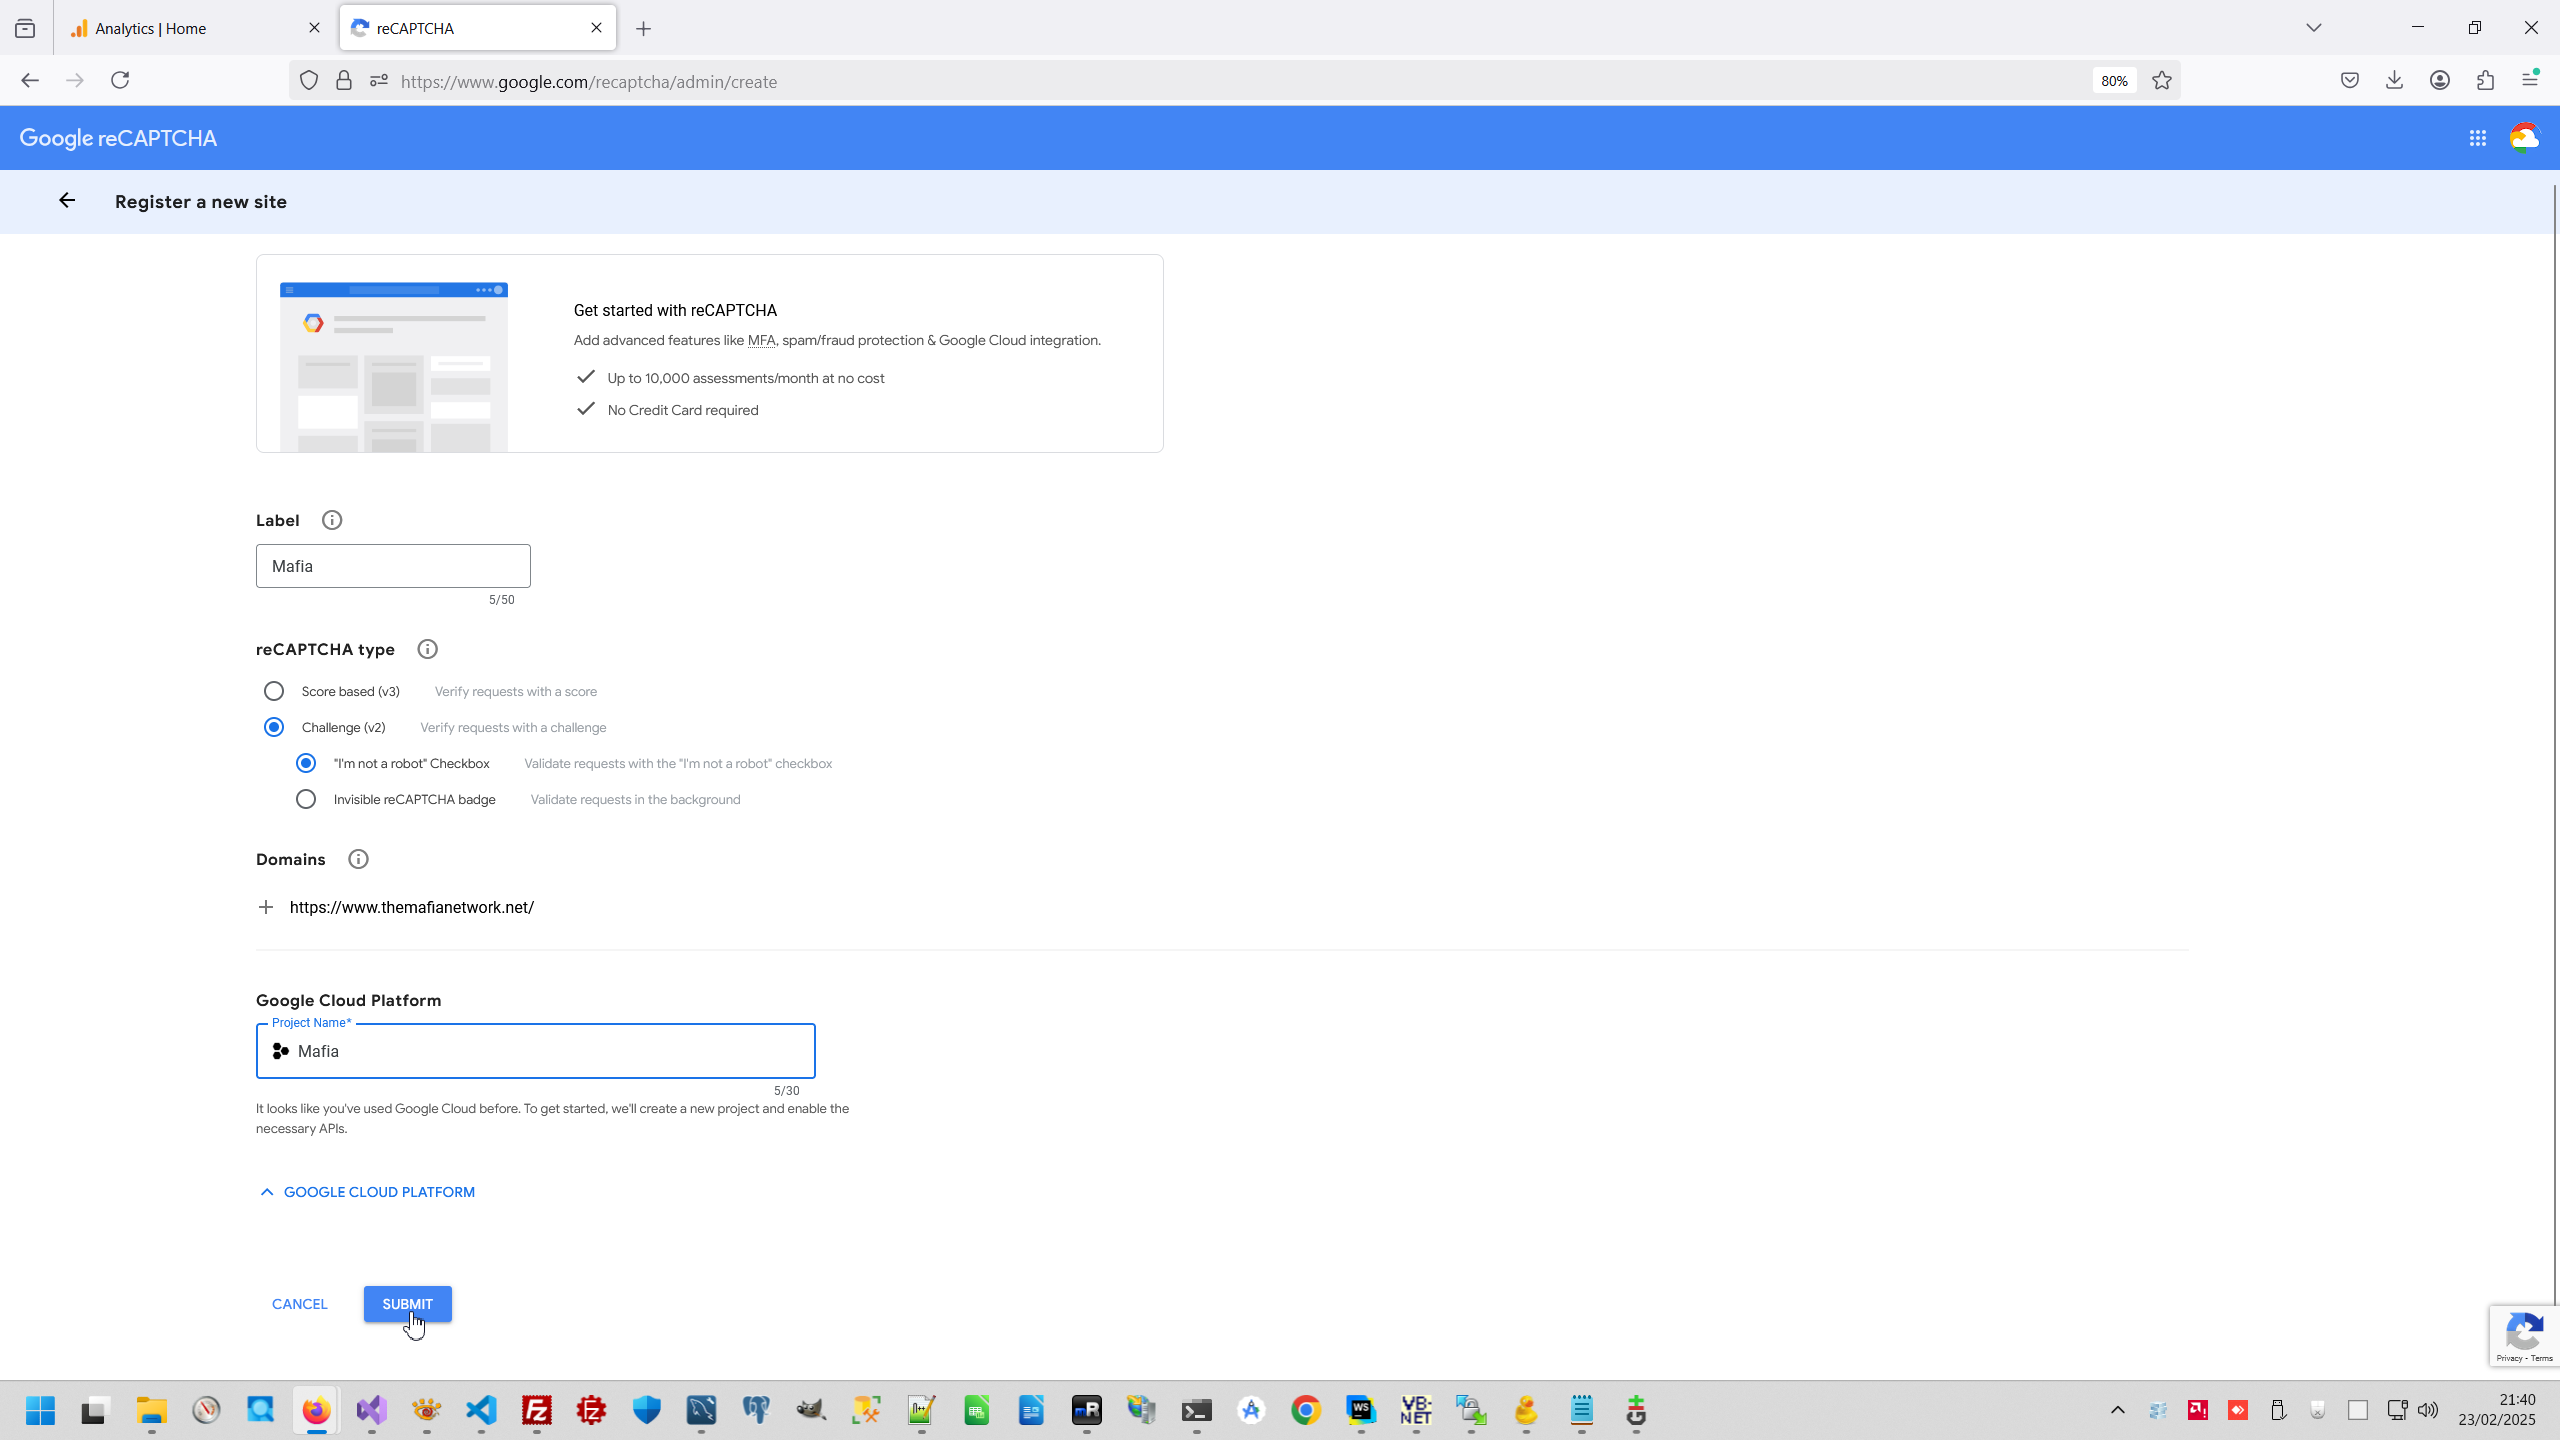This screenshot has height=1440, width=2560.
Task: Select the Score based (v3) option
Action: pos(274,691)
